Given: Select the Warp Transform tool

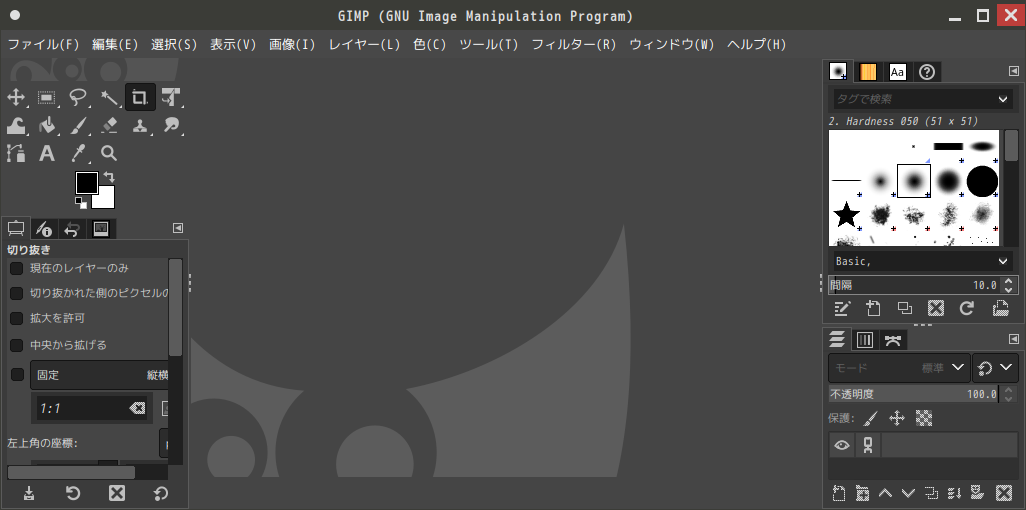Looking at the screenshot, I should pyautogui.click(x=15, y=126).
